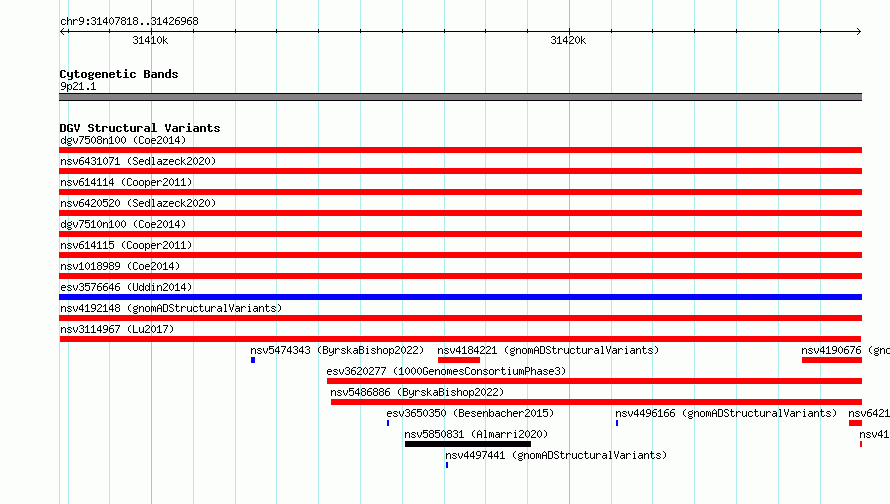The width and height of the screenshot is (890, 504).
Task: Click the red bar under nsv4192148
Action: click(x=460, y=318)
